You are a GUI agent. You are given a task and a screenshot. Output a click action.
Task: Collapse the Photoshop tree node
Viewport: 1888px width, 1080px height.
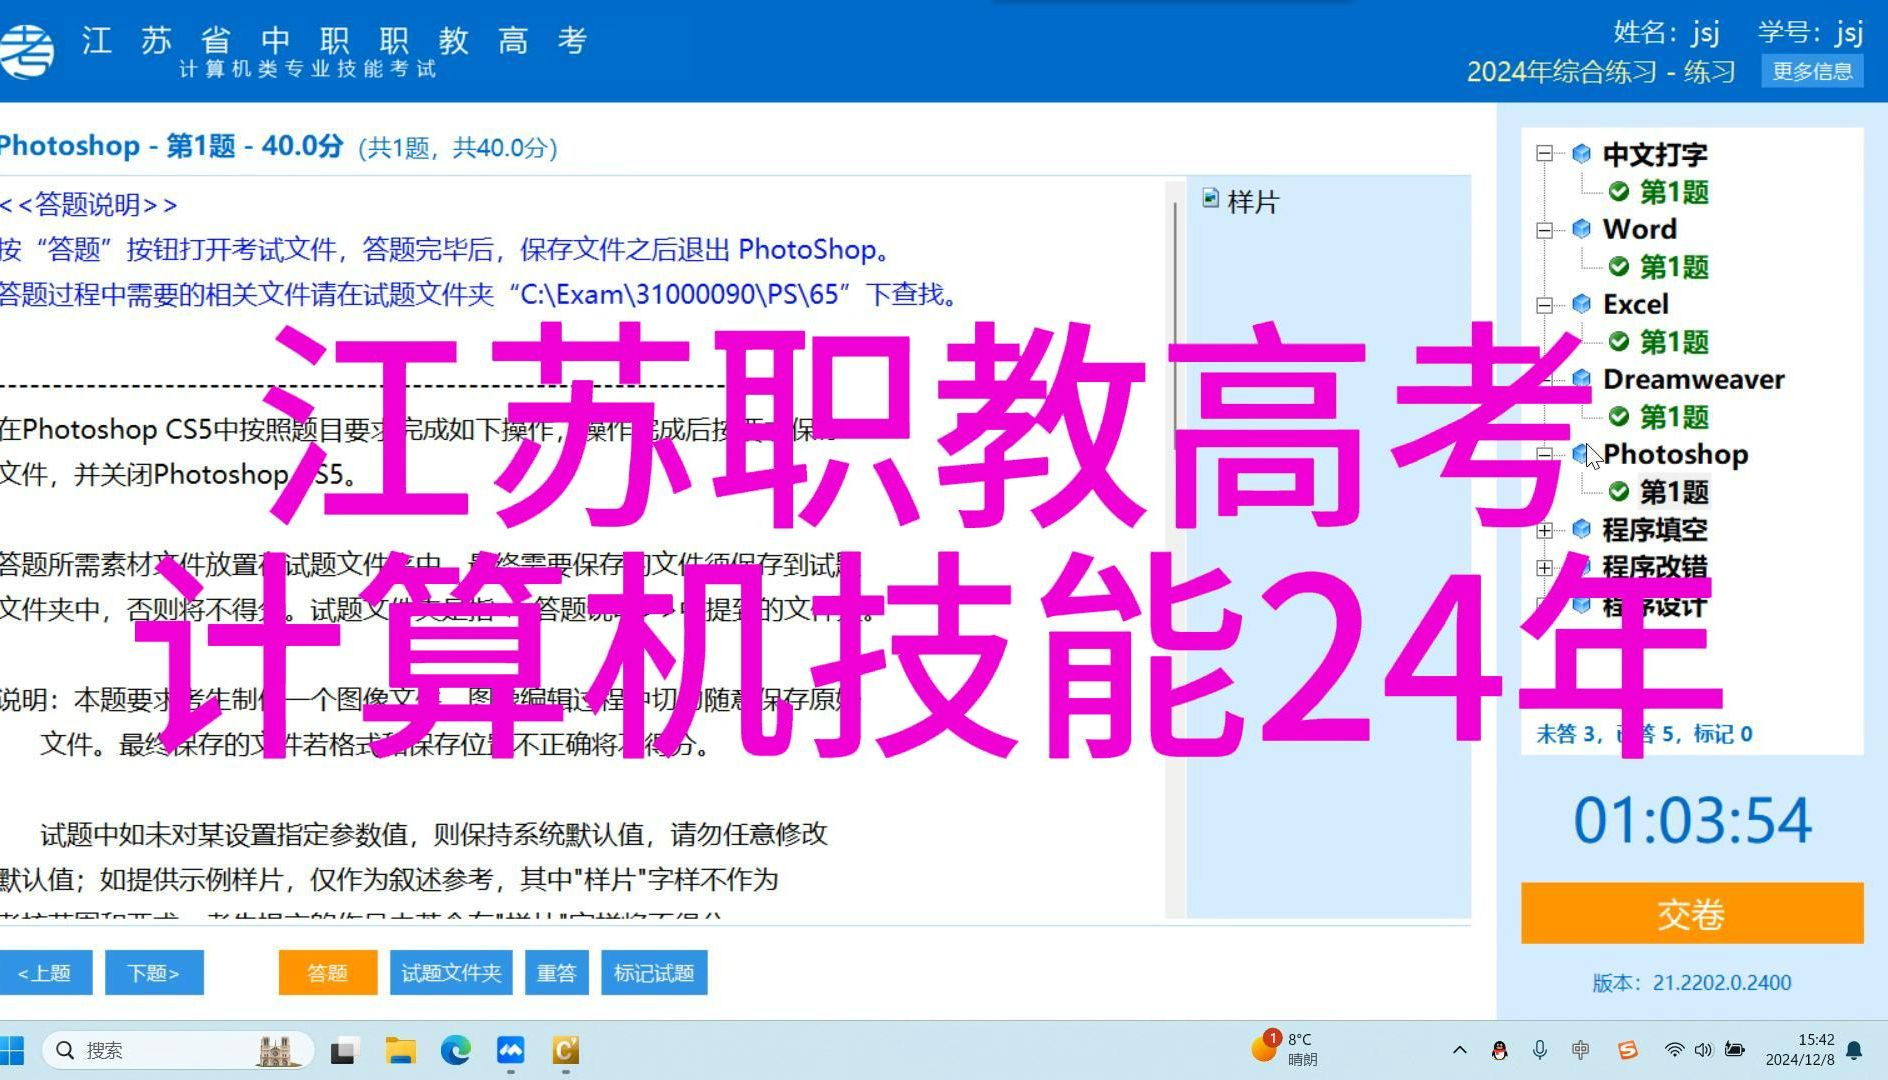(x=1545, y=454)
